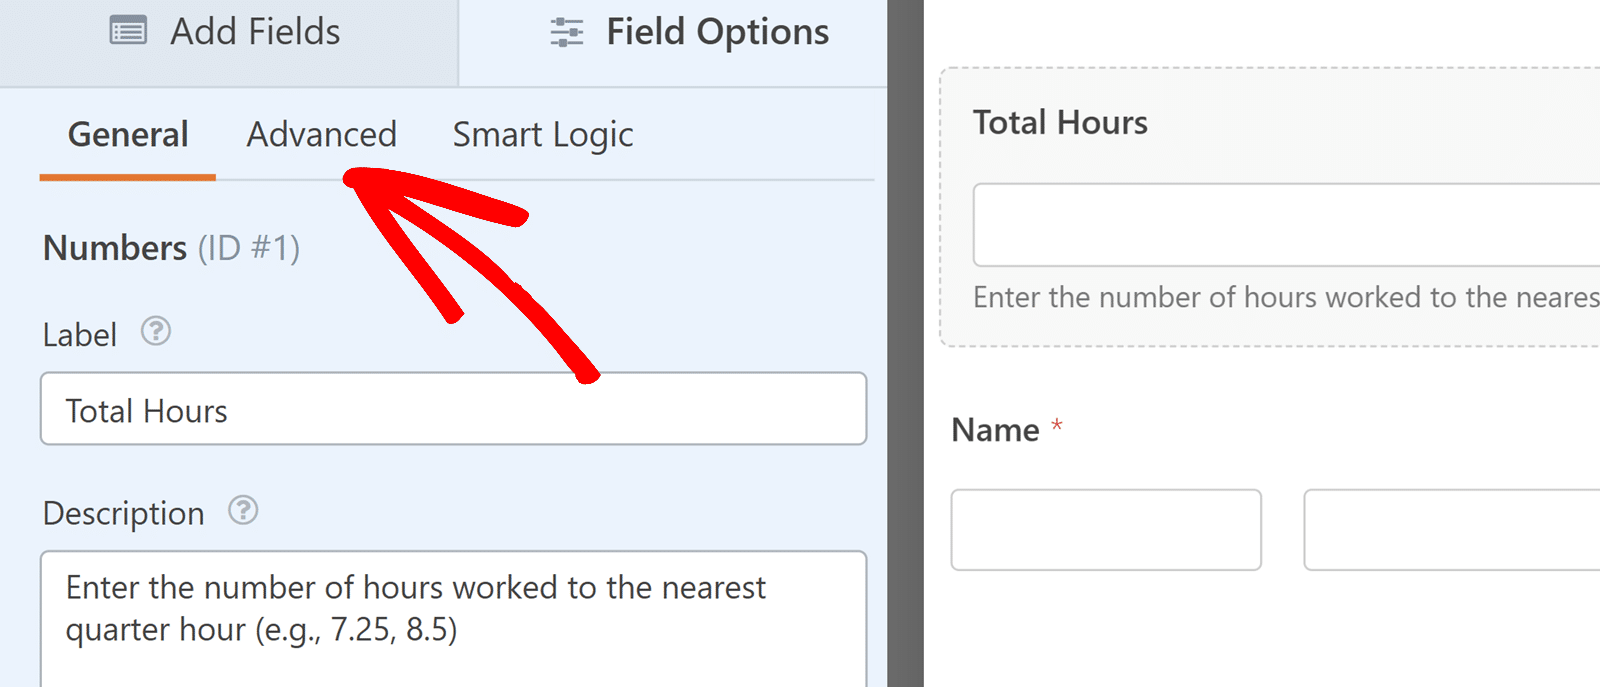1600x687 pixels.
Task: Switch to the Add Fields panel
Action: (x=227, y=31)
